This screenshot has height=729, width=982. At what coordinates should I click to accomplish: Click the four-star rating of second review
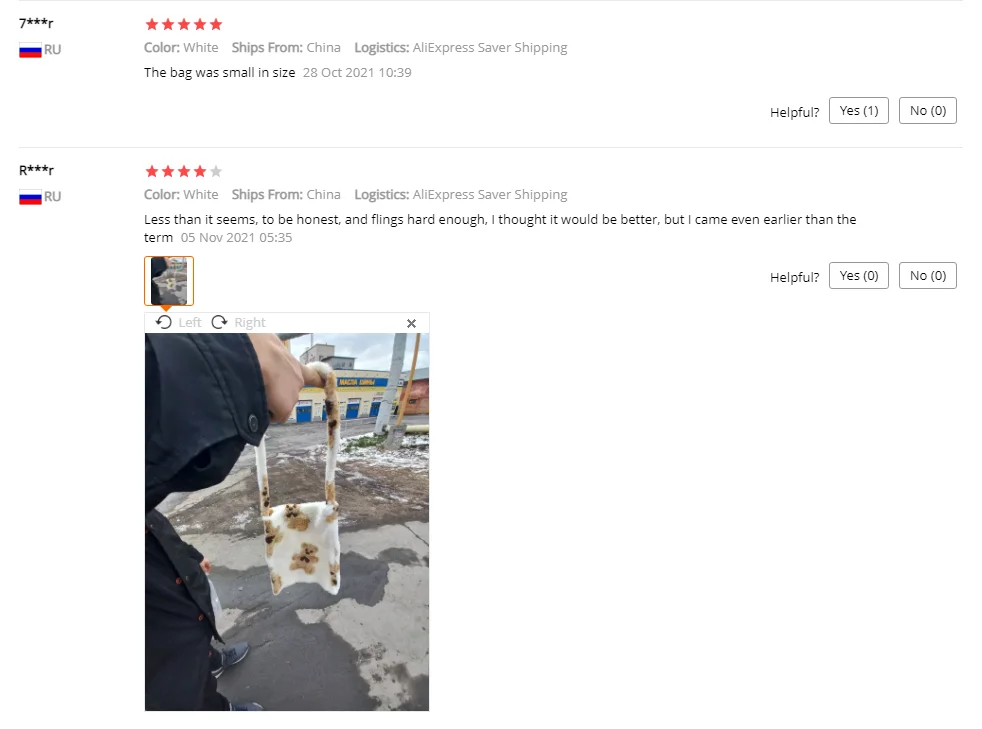(183, 172)
